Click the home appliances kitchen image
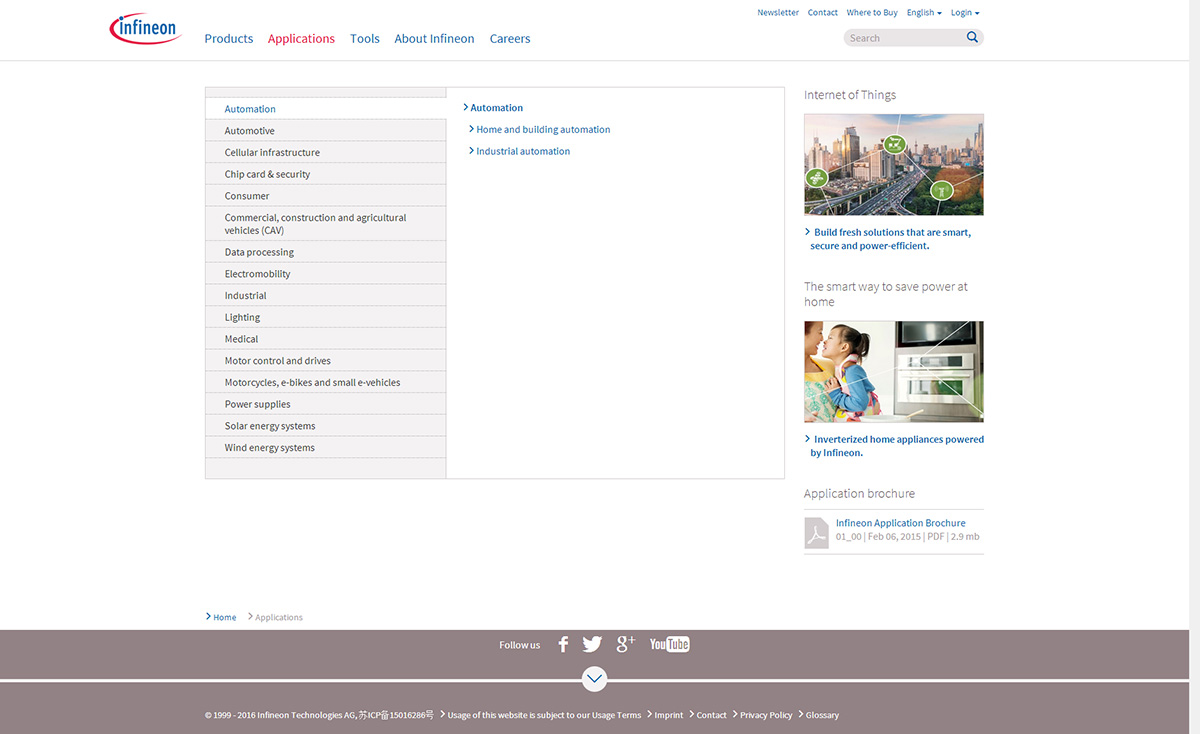The image size is (1200, 734). [893, 371]
